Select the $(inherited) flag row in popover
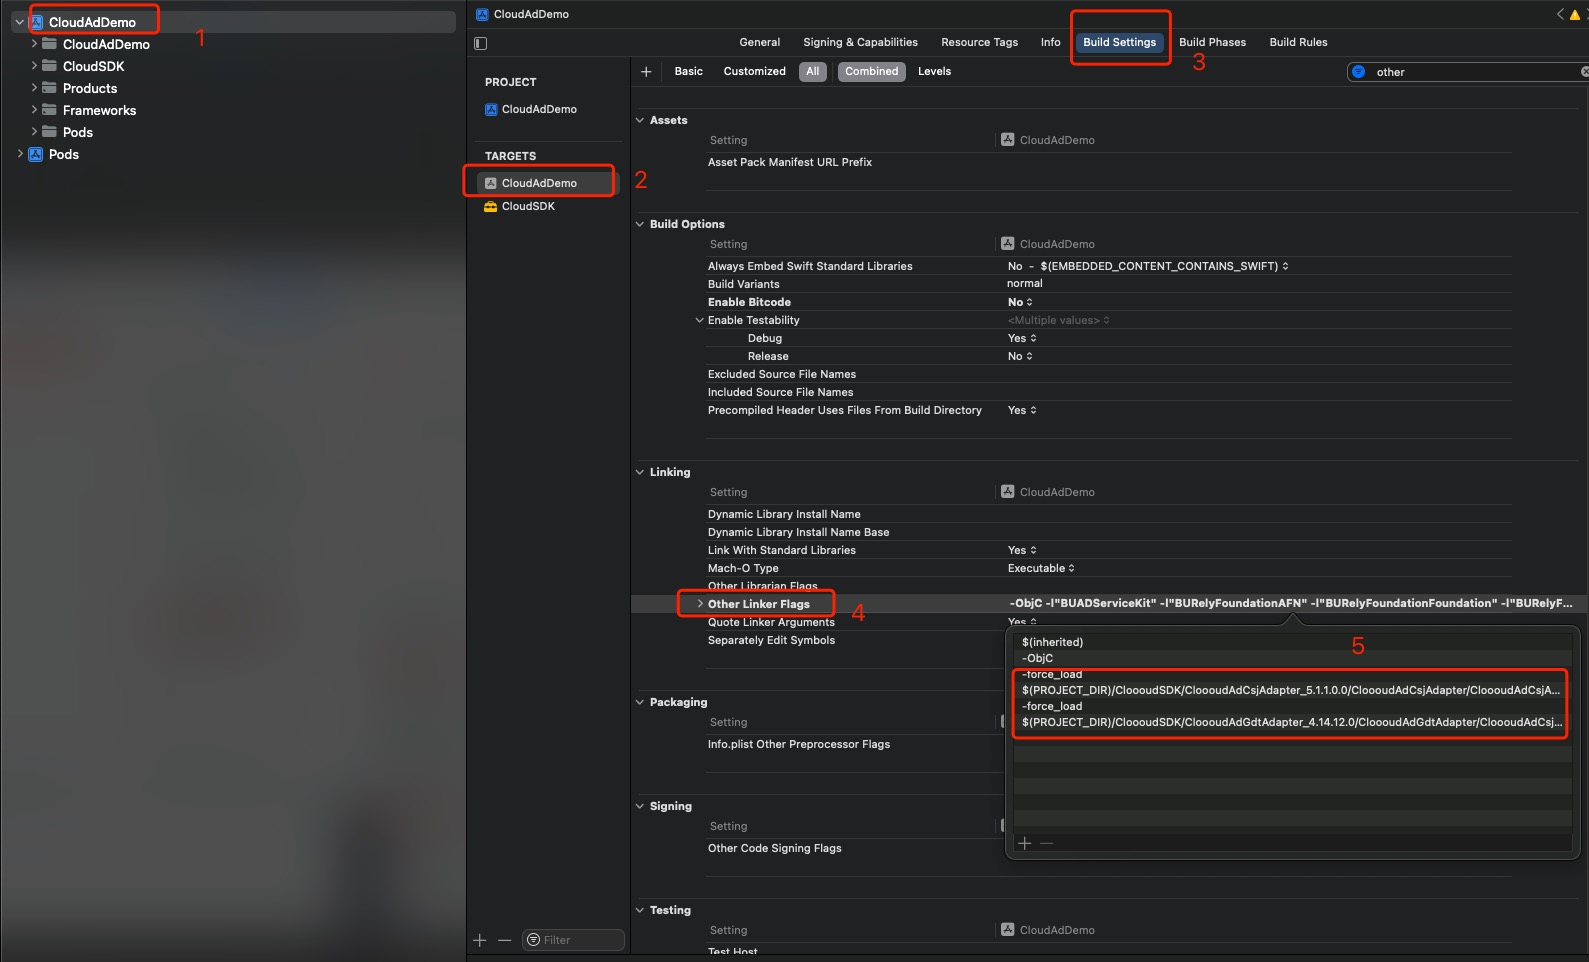1589x962 pixels. pyautogui.click(x=1292, y=642)
